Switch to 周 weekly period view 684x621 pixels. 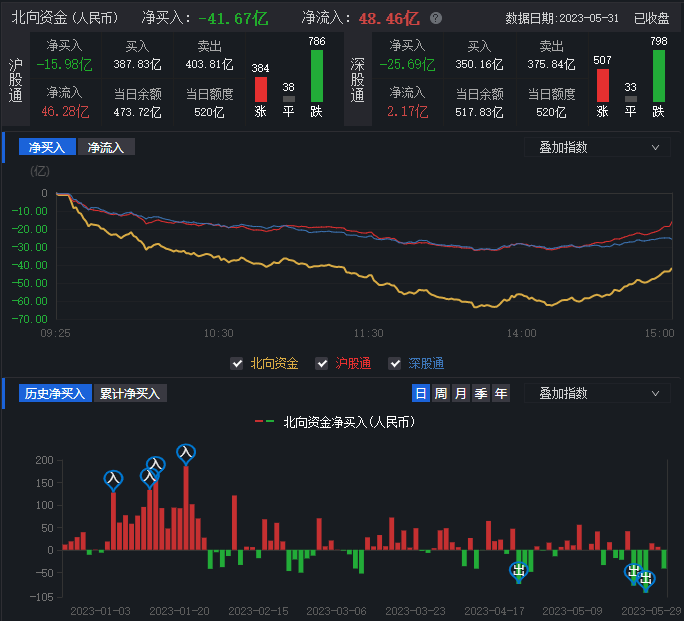(441, 394)
